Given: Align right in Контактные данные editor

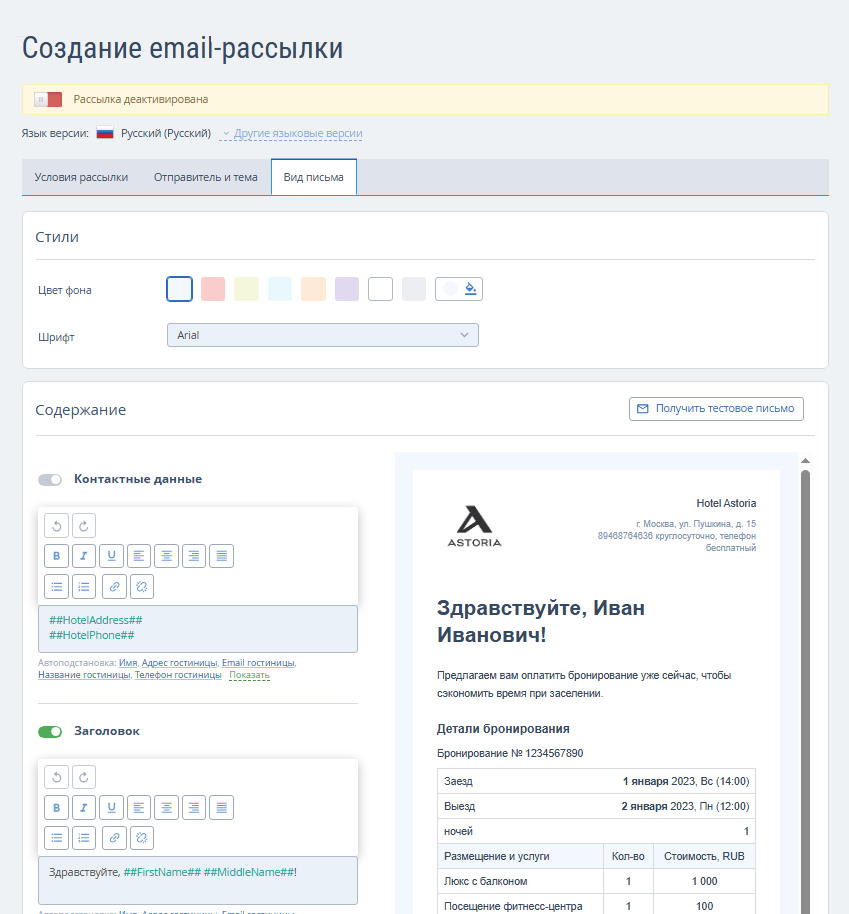Looking at the screenshot, I should (x=194, y=556).
